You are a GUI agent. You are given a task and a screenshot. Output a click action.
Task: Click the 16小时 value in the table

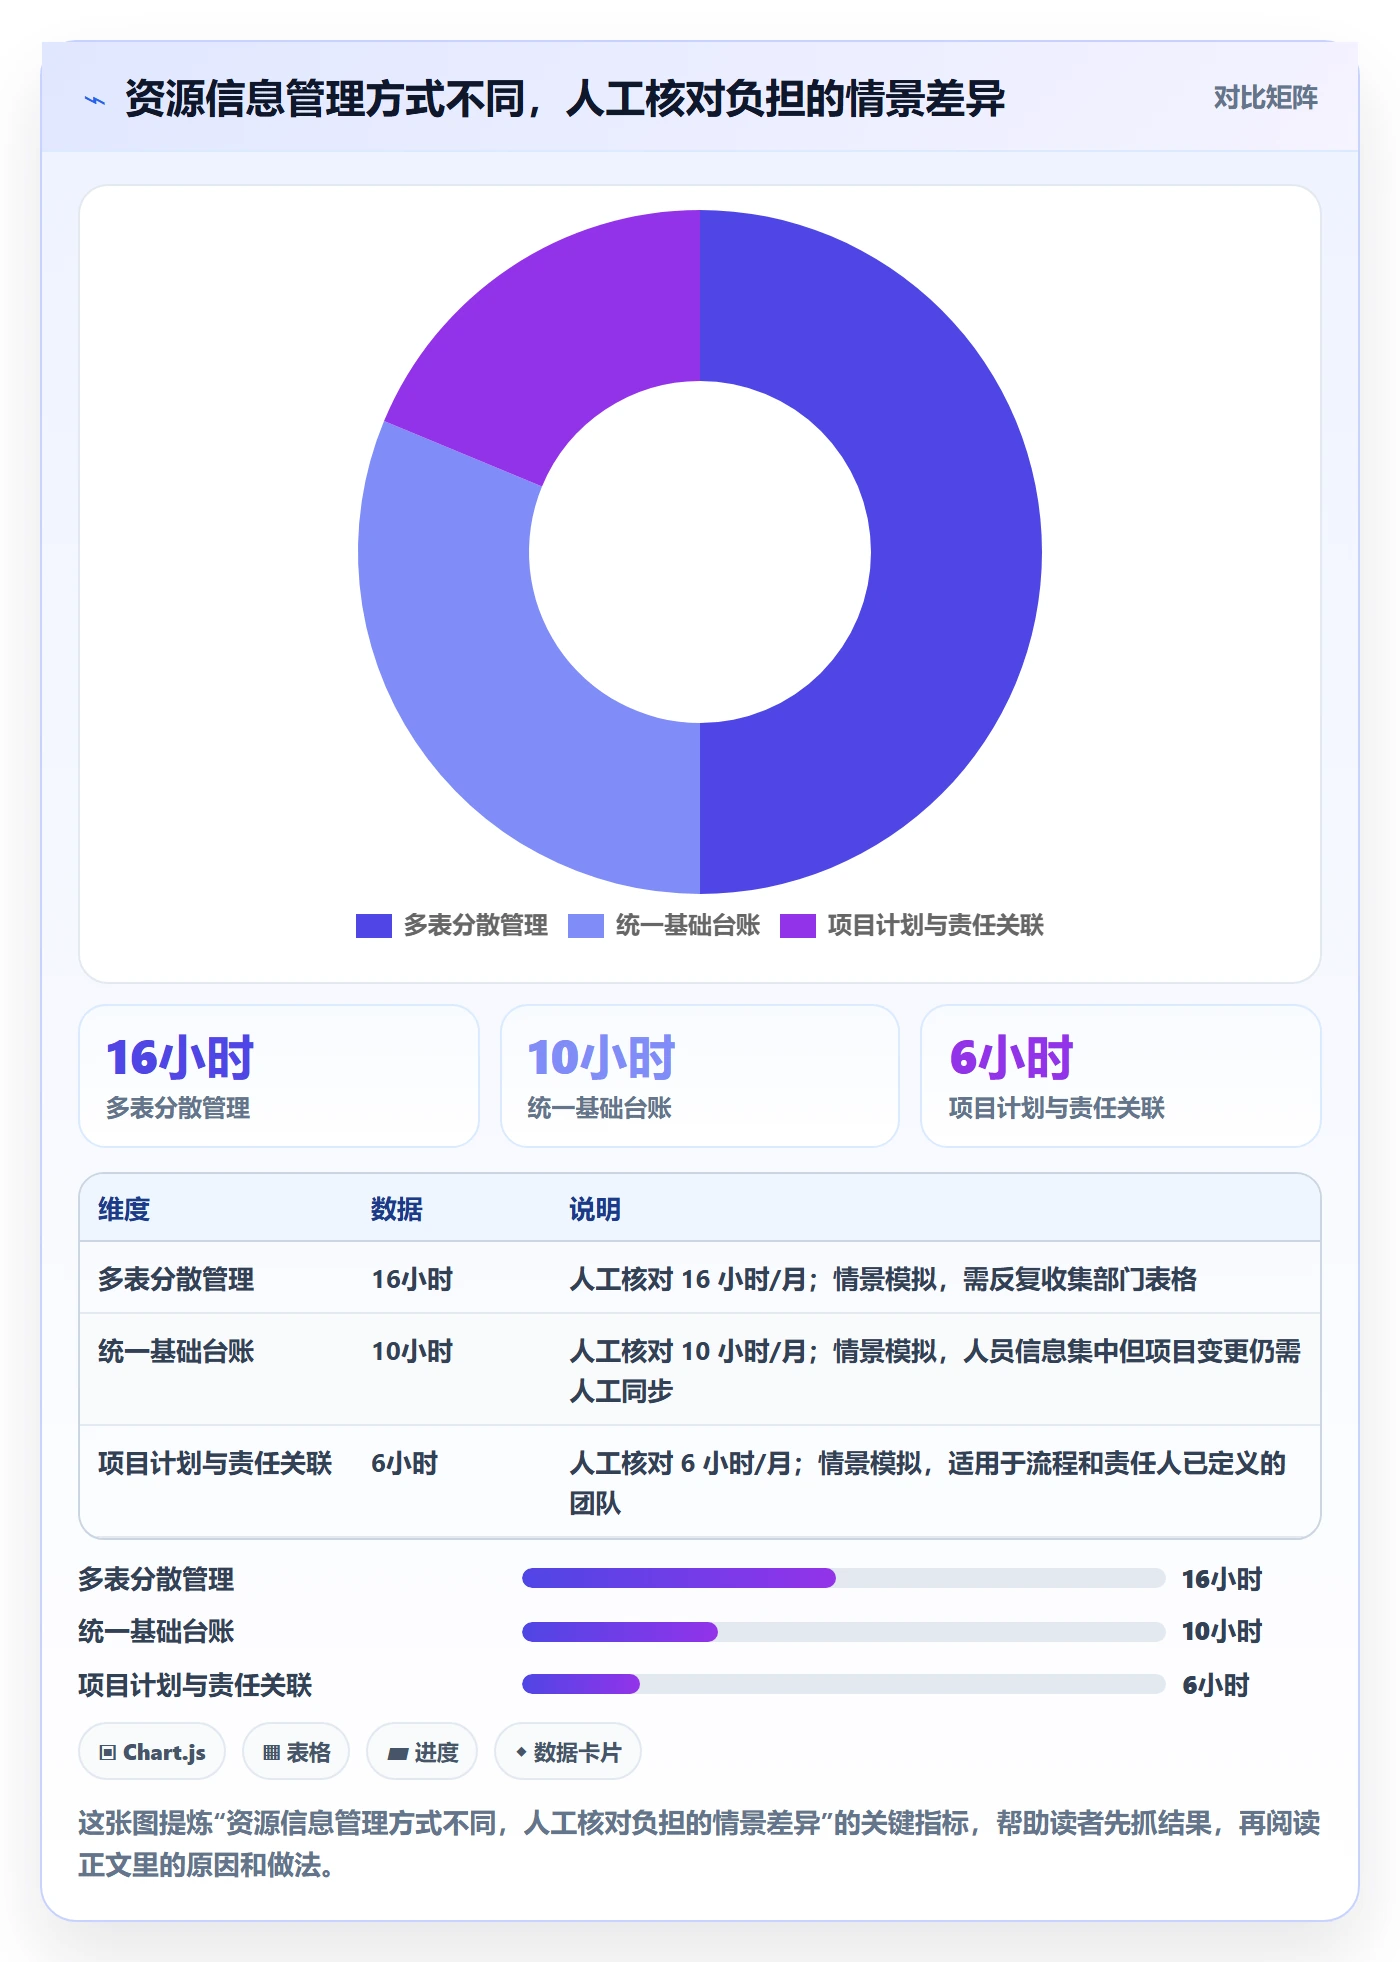[412, 1279]
